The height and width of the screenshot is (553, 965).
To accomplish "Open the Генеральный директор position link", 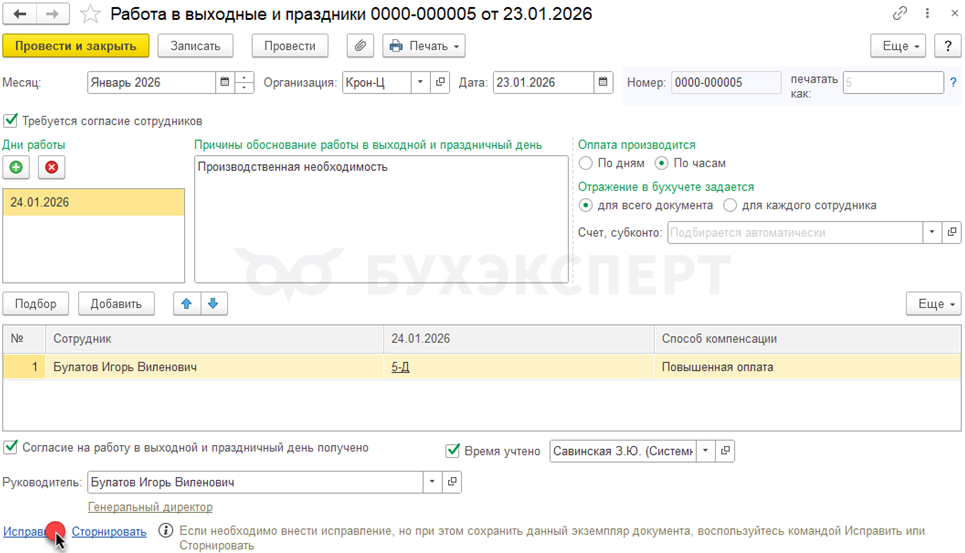I will point(150,507).
